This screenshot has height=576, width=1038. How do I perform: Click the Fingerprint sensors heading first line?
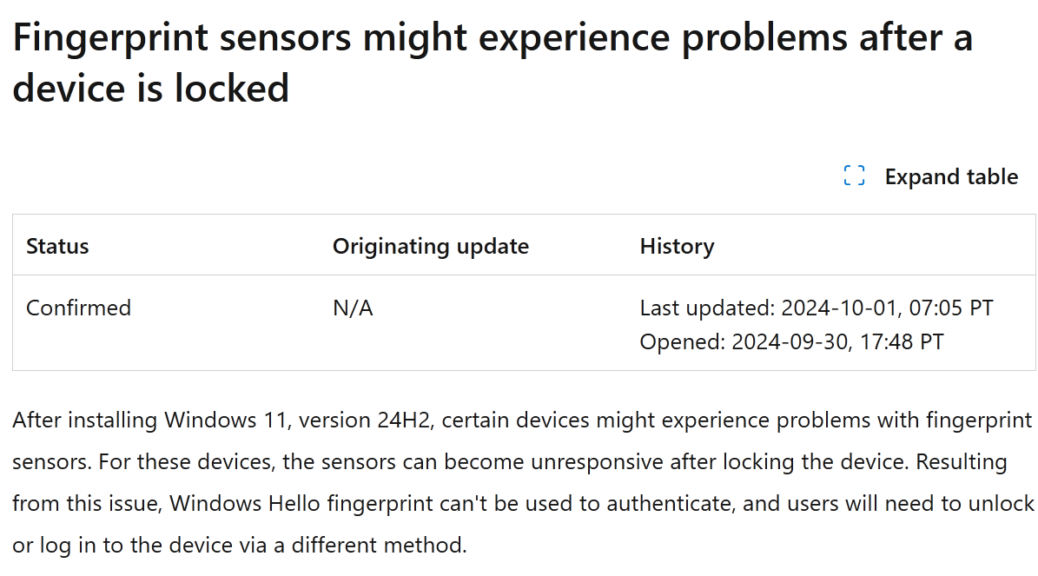(493, 37)
